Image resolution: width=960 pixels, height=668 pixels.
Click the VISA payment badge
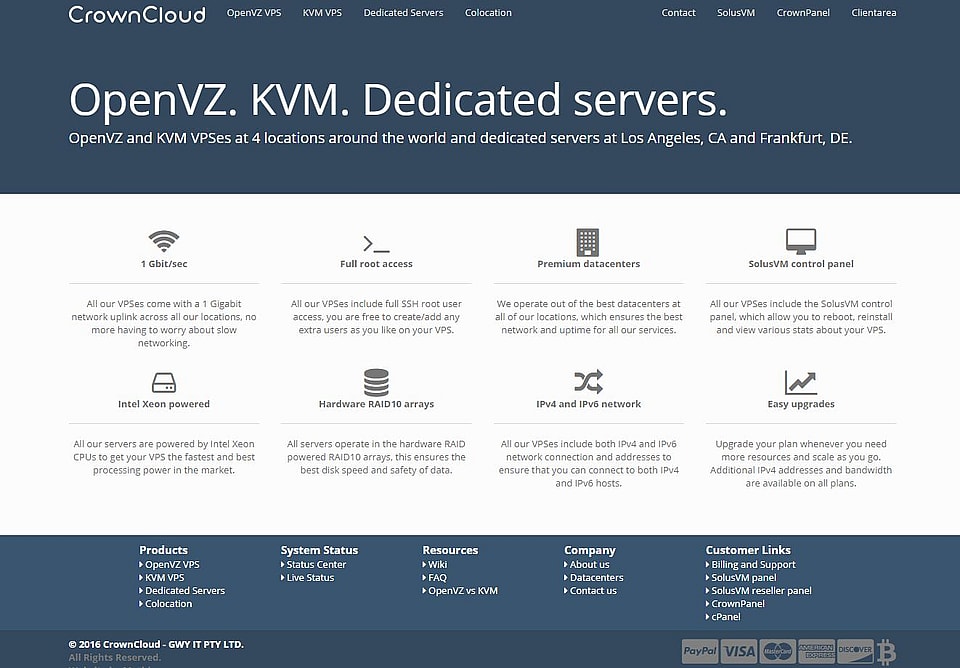pyautogui.click(x=739, y=651)
